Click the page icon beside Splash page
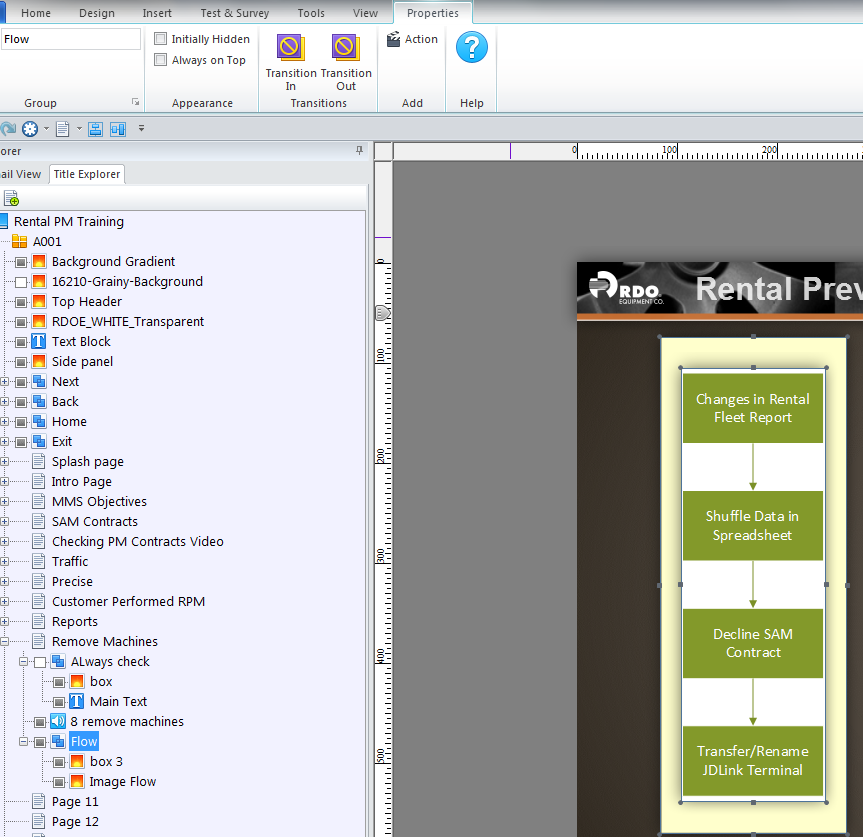 pyautogui.click(x=39, y=461)
